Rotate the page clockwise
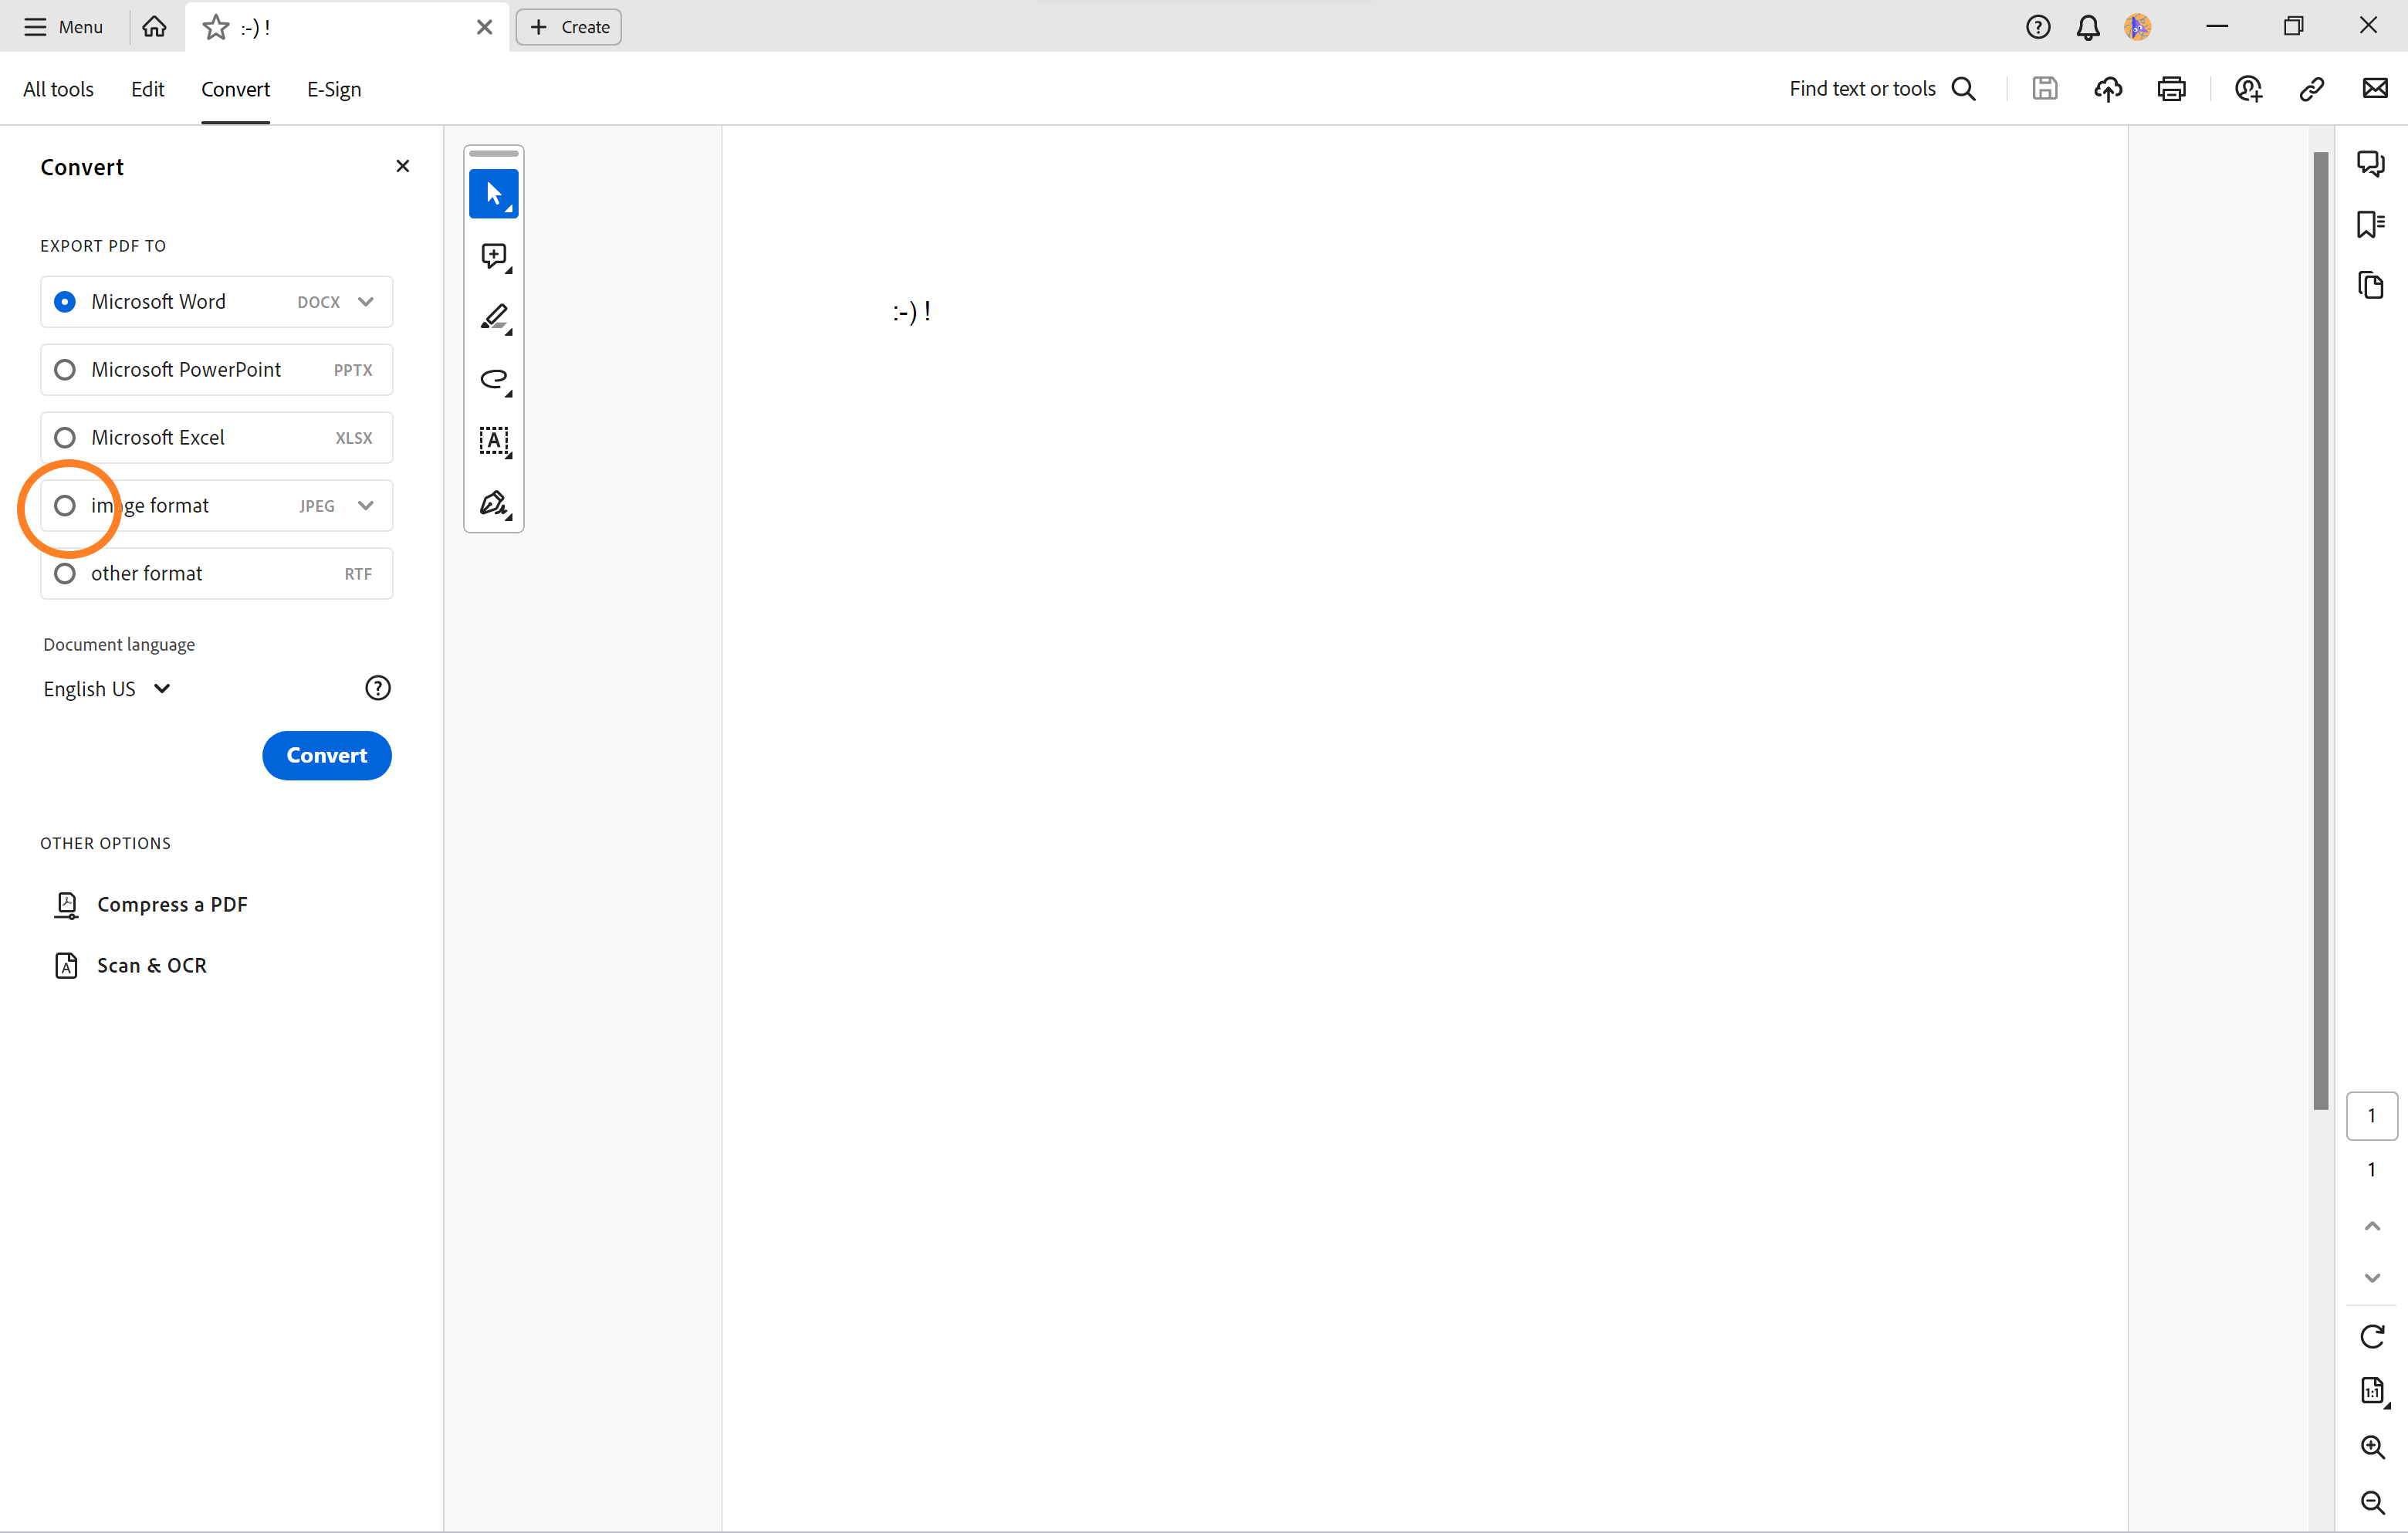 [2372, 1336]
